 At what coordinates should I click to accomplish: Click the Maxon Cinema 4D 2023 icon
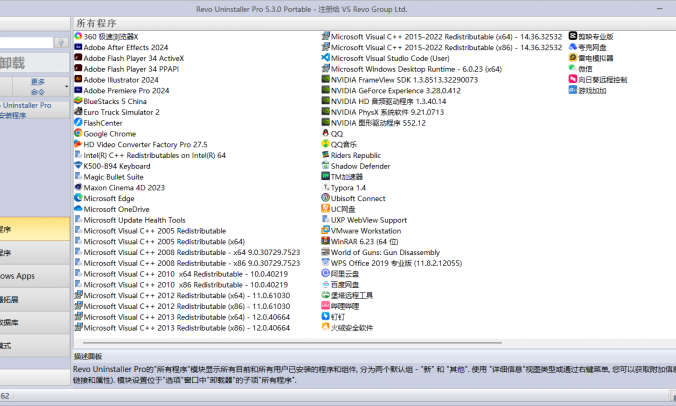pyautogui.click(x=78, y=187)
